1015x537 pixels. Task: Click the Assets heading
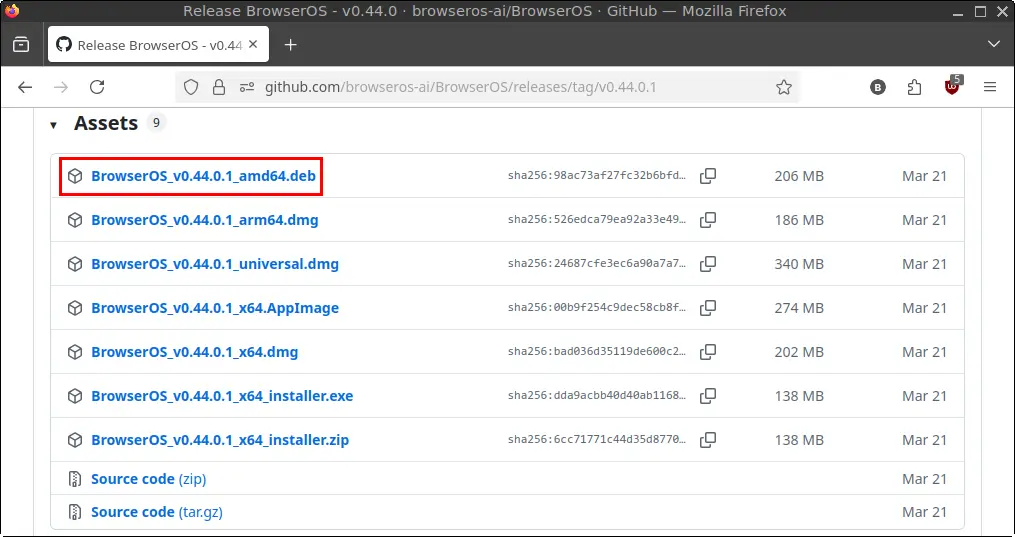pos(106,123)
